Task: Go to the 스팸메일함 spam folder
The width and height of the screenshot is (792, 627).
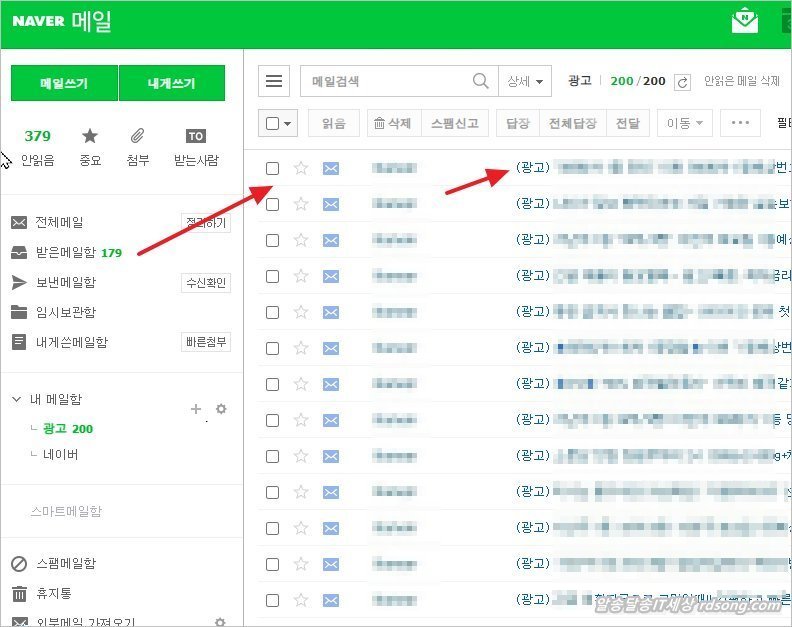Action: tap(65, 564)
